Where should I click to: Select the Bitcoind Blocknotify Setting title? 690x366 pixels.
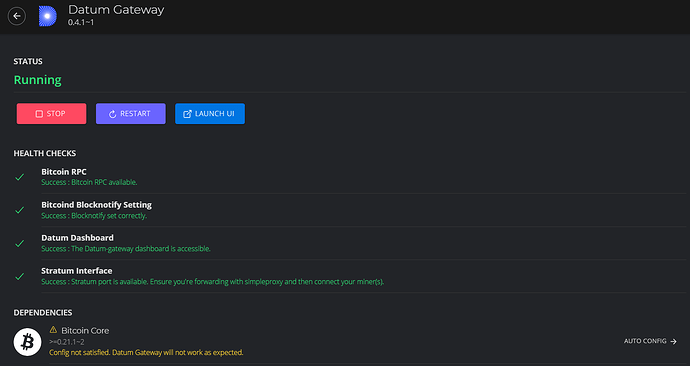coord(96,205)
